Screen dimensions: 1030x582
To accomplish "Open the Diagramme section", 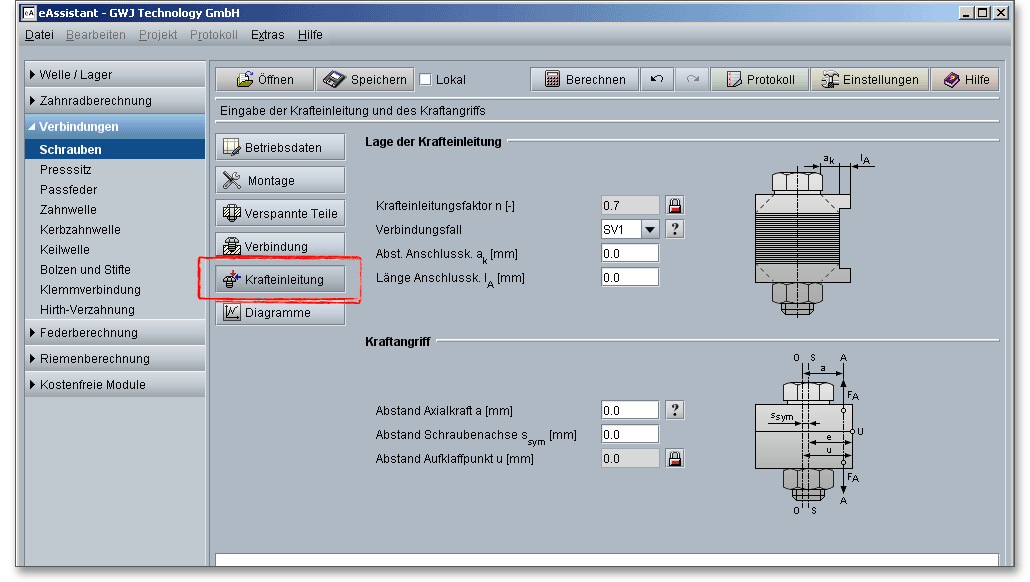I will (x=280, y=313).
